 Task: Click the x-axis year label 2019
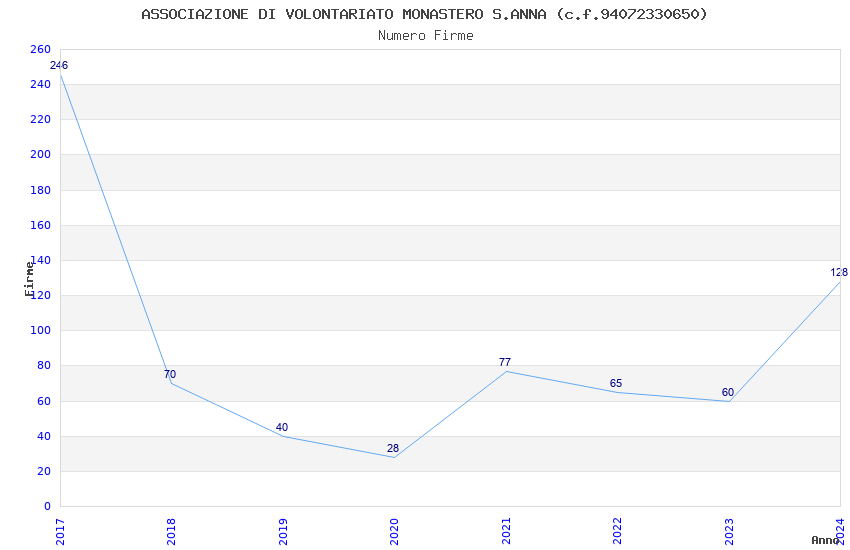(x=283, y=532)
